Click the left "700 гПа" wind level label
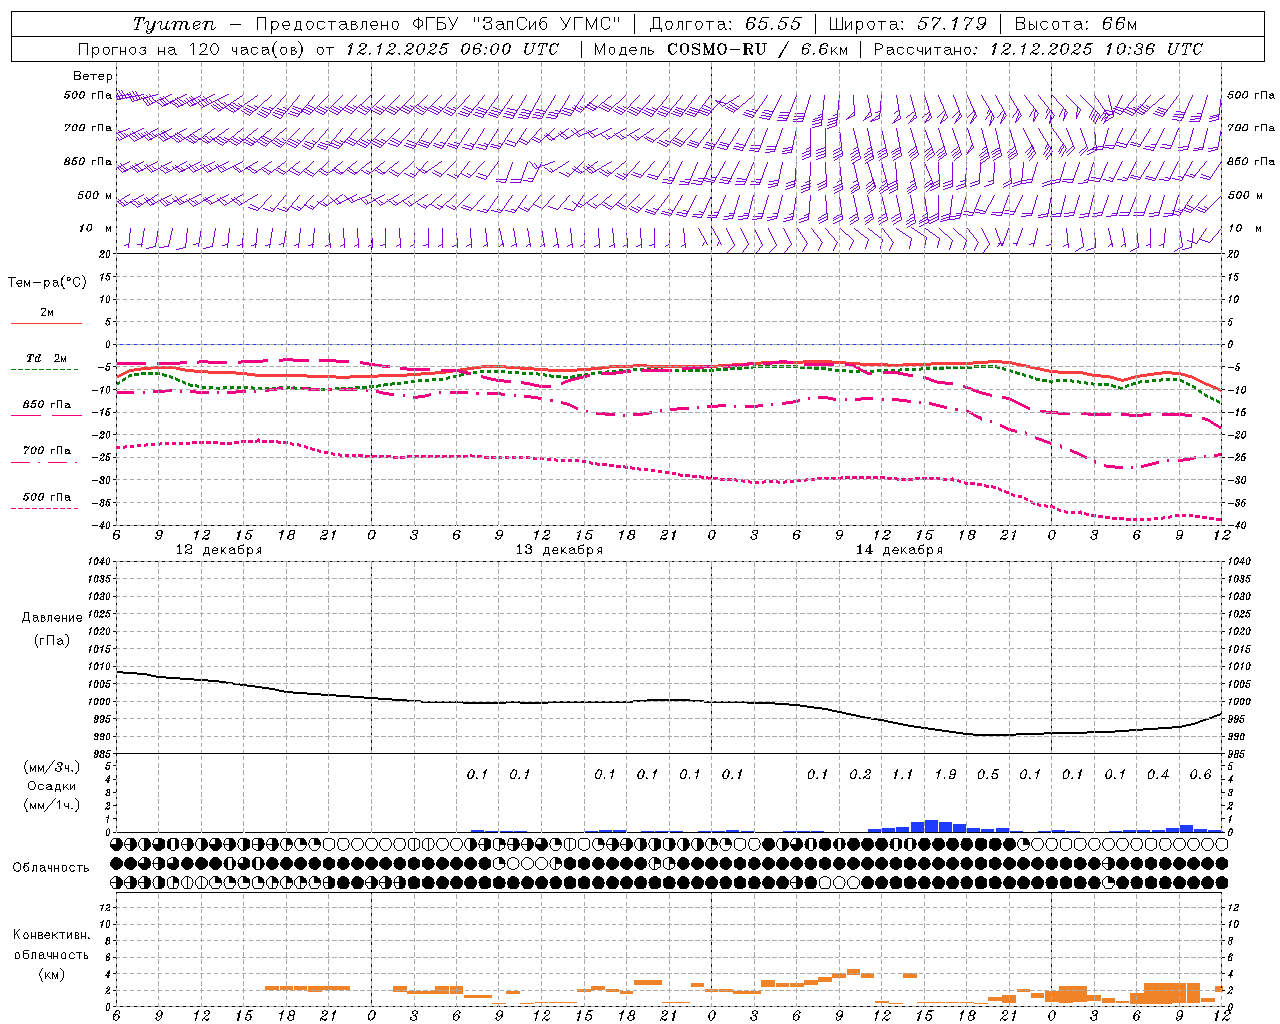The width and height of the screenshot is (1280, 1024). click(x=88, y=128)
